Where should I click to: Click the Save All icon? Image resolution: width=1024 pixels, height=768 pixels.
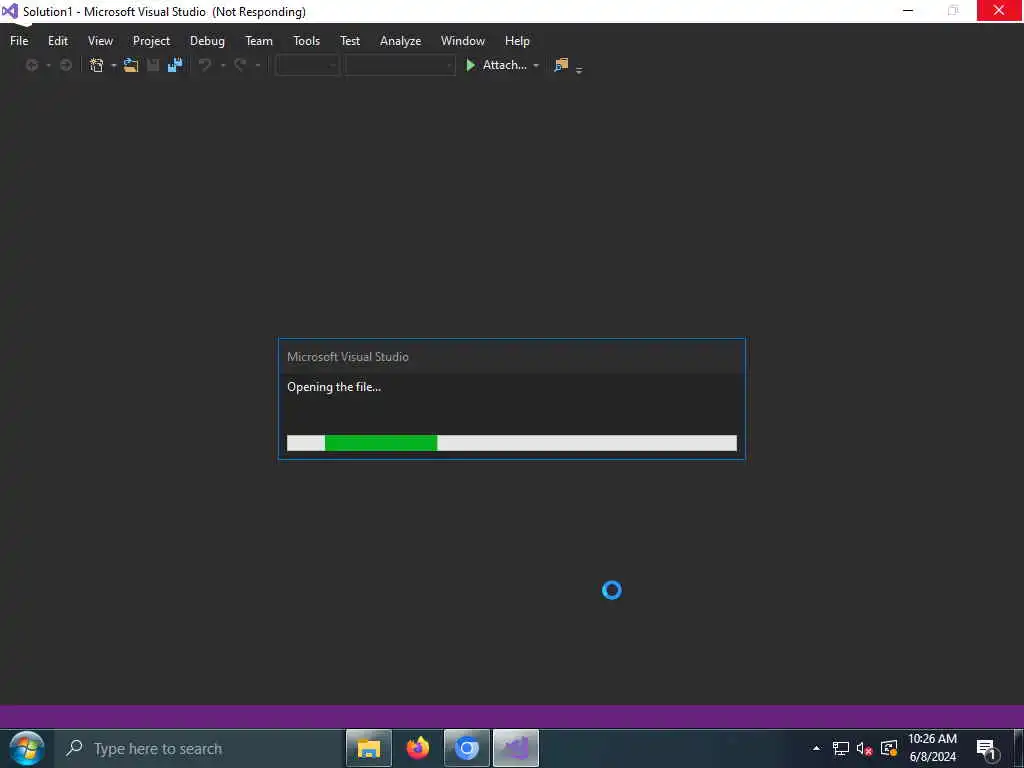click(x=174, y=65)
